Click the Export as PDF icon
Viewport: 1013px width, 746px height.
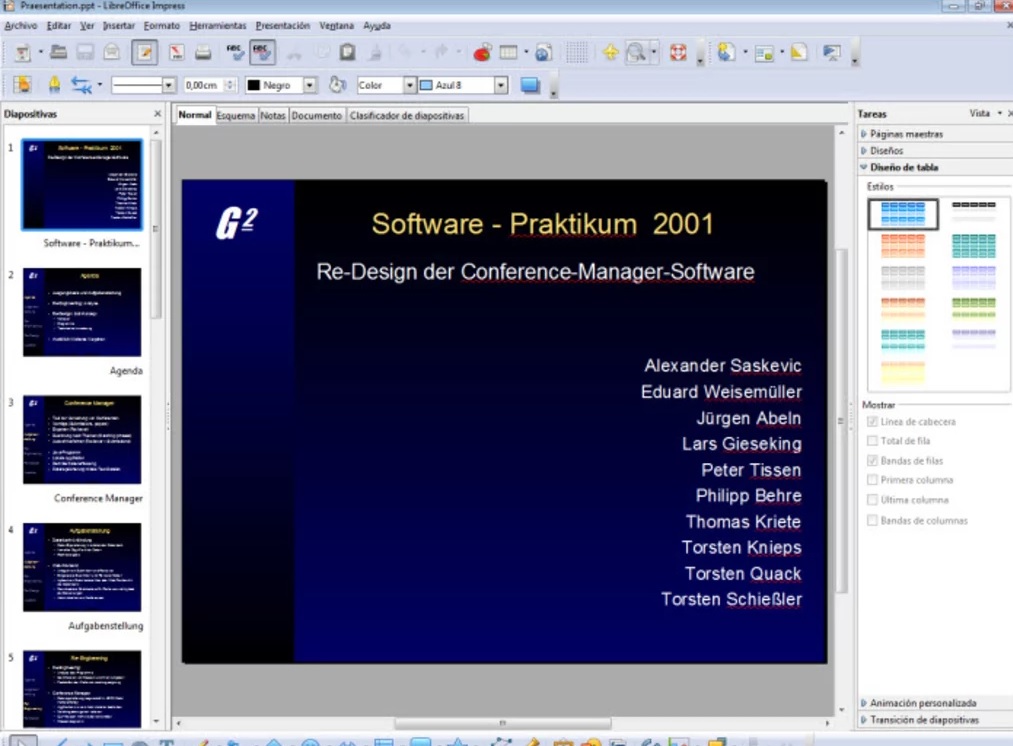176,52
